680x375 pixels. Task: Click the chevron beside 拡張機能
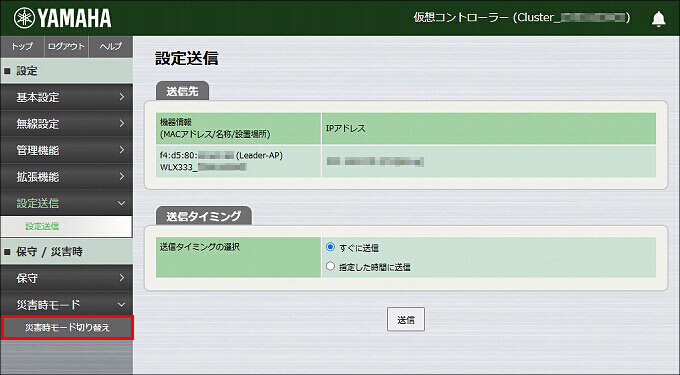coord(121,176)
